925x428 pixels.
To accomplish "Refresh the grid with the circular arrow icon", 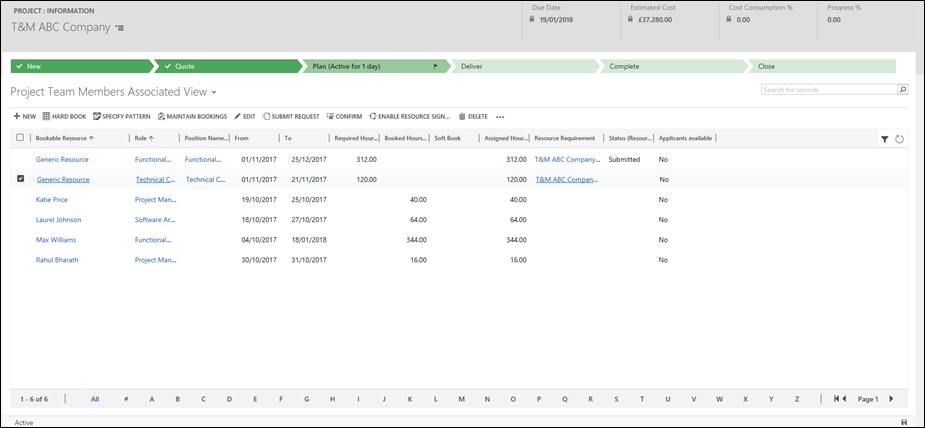I will coord(899,139).
